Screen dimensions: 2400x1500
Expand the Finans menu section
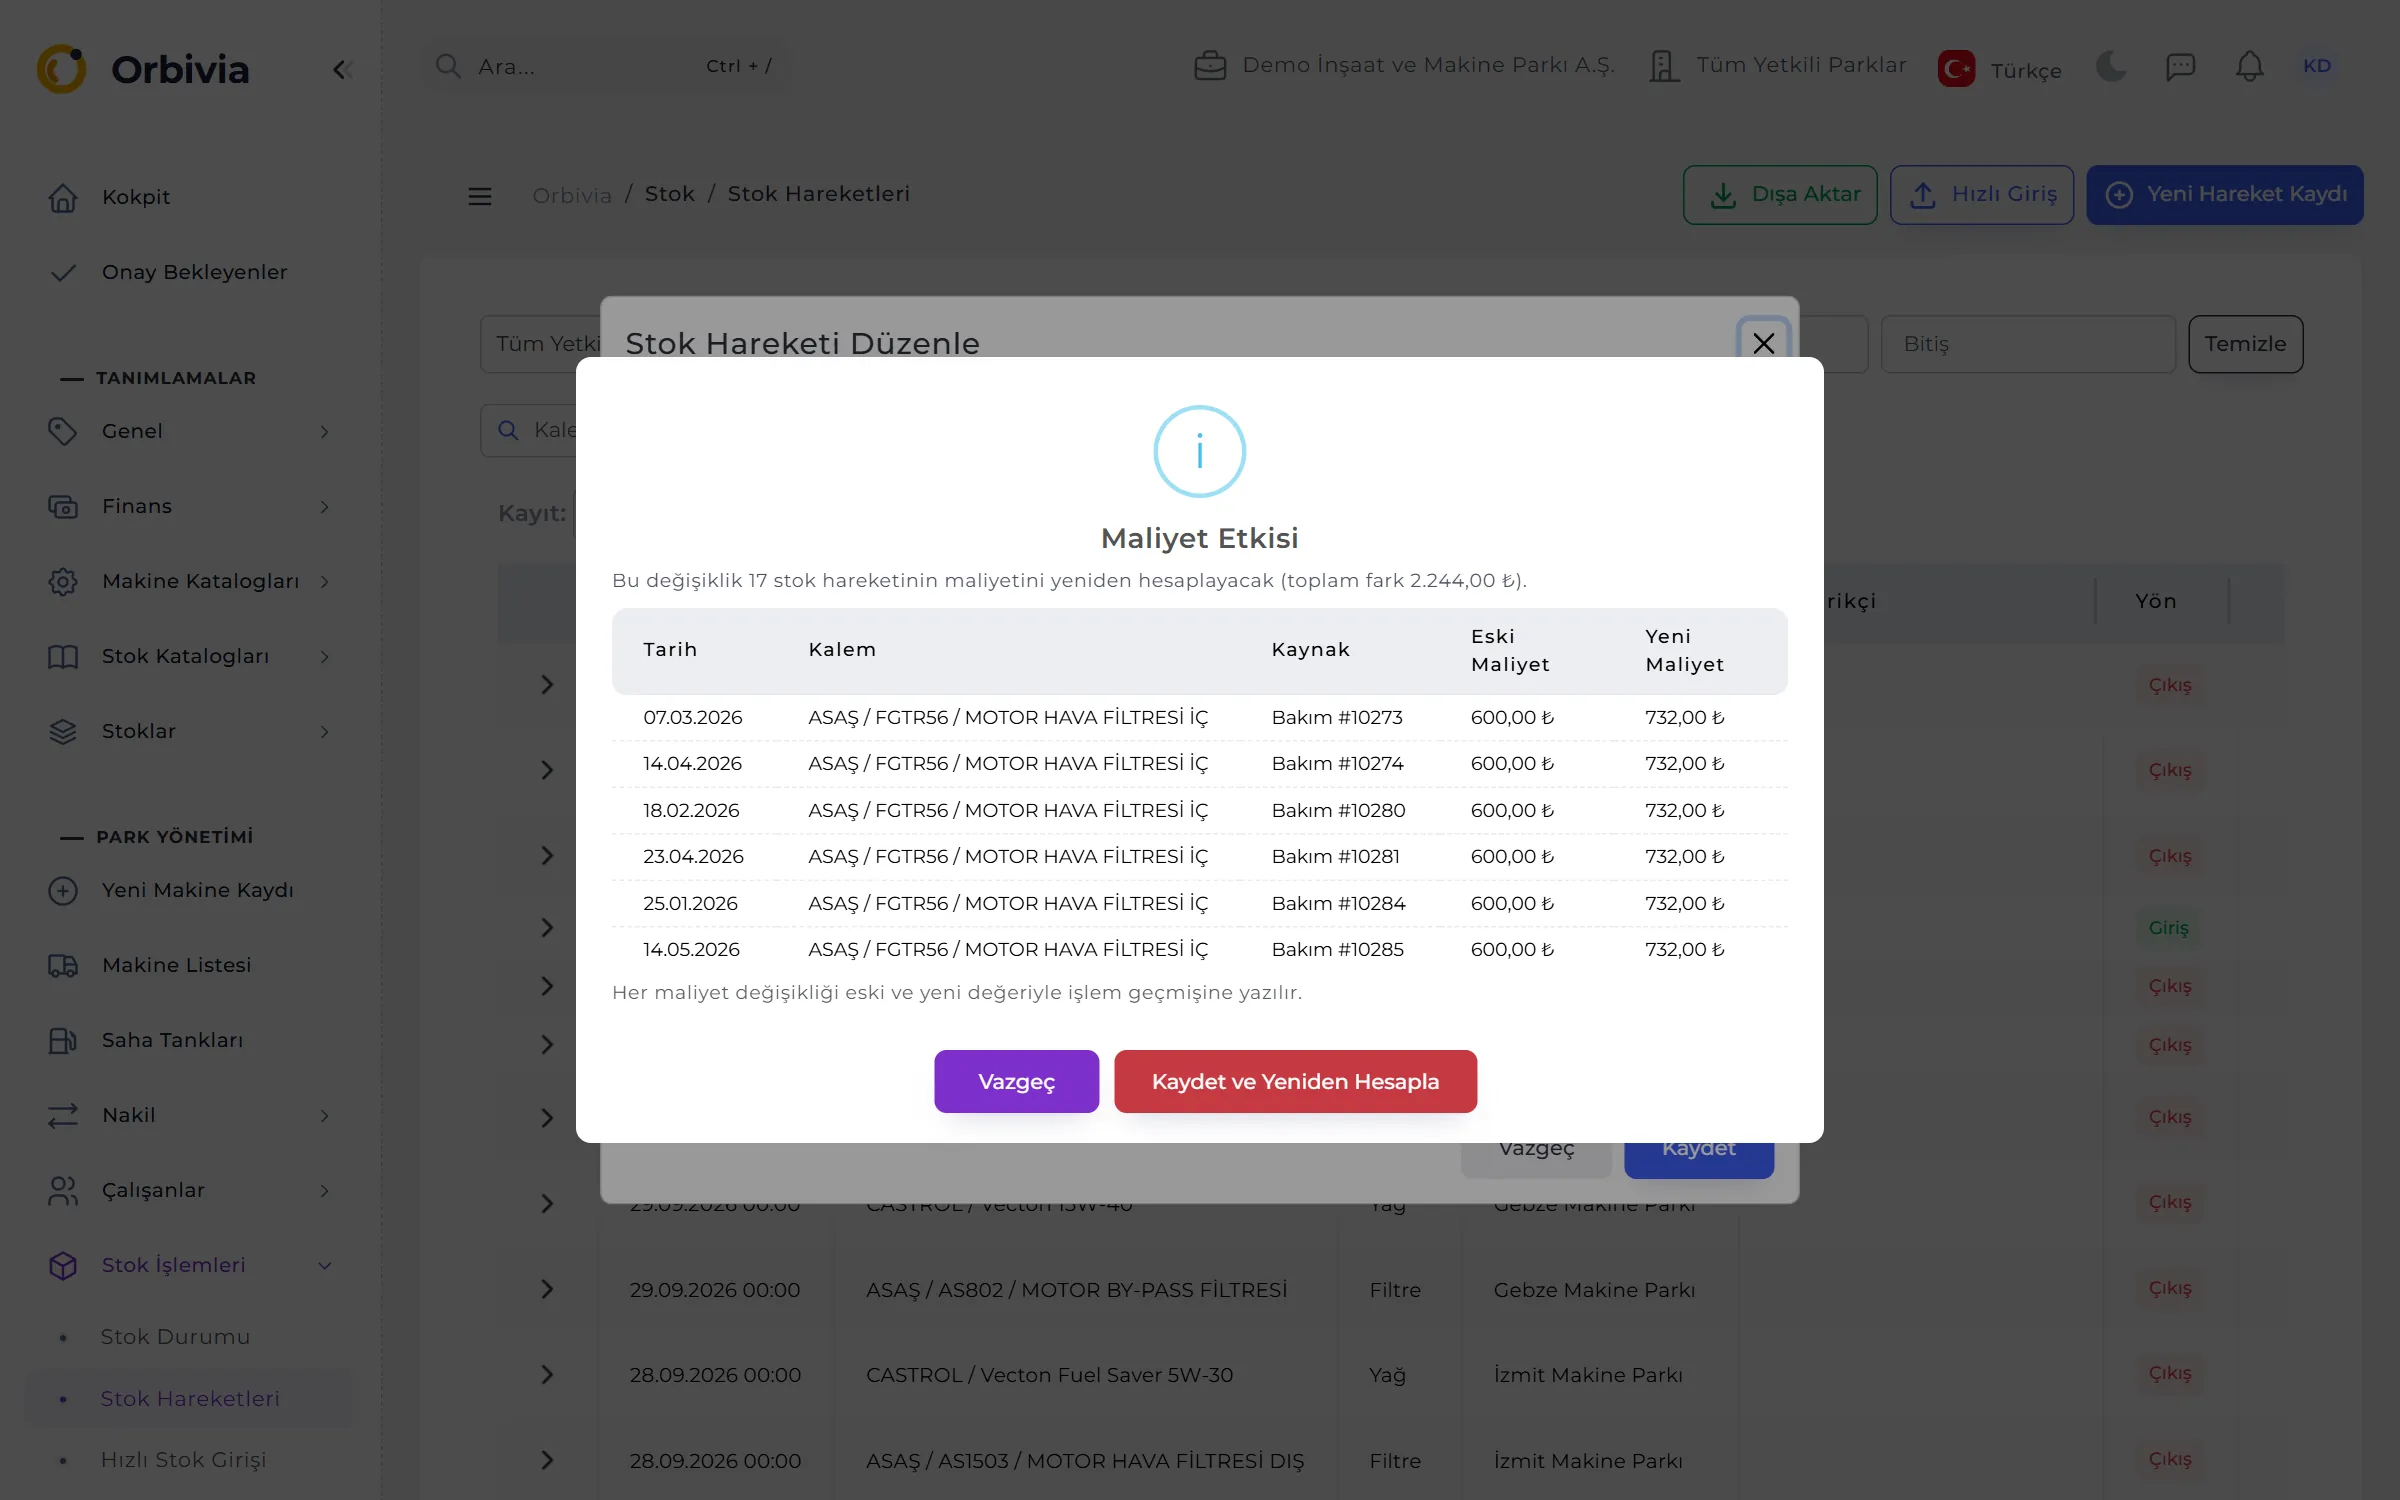tap(190, 506)
